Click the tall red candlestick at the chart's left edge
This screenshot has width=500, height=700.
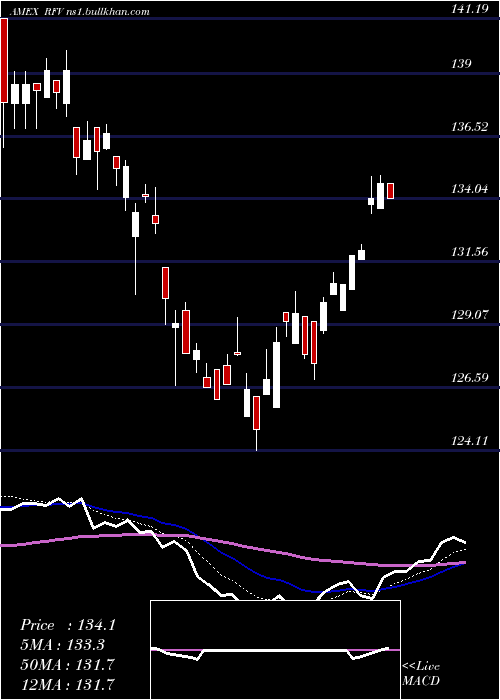pos(4,61)
